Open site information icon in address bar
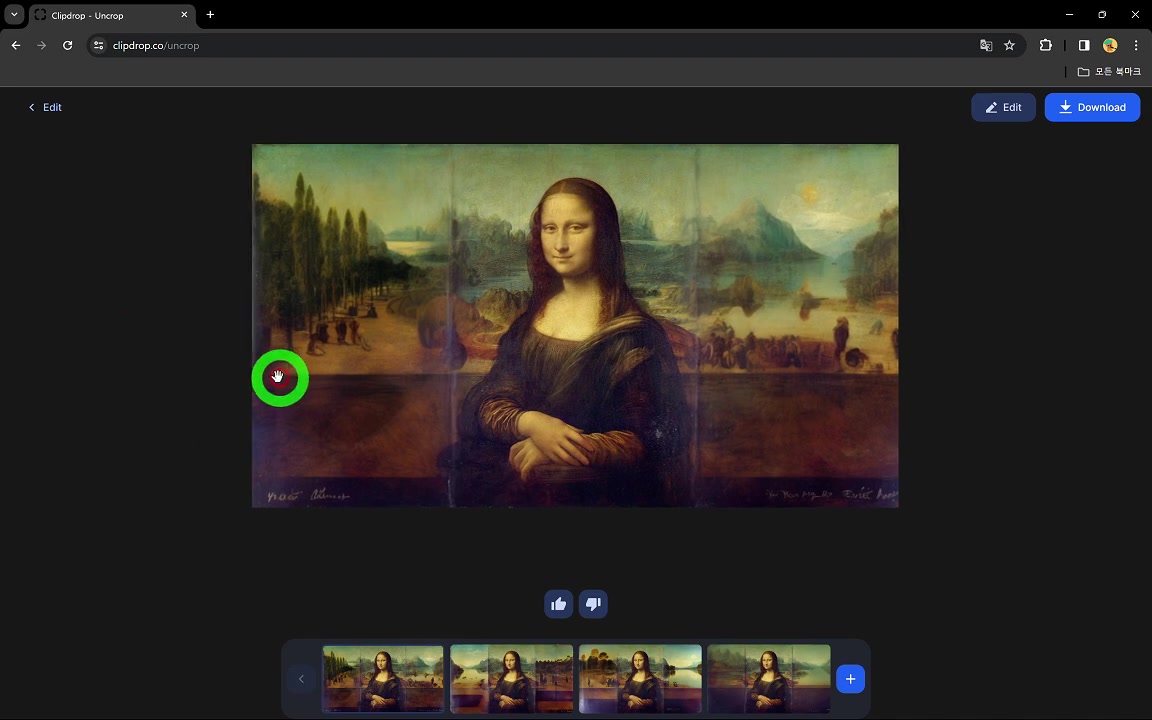This screenshot has width=1152, height=720. 98,46
